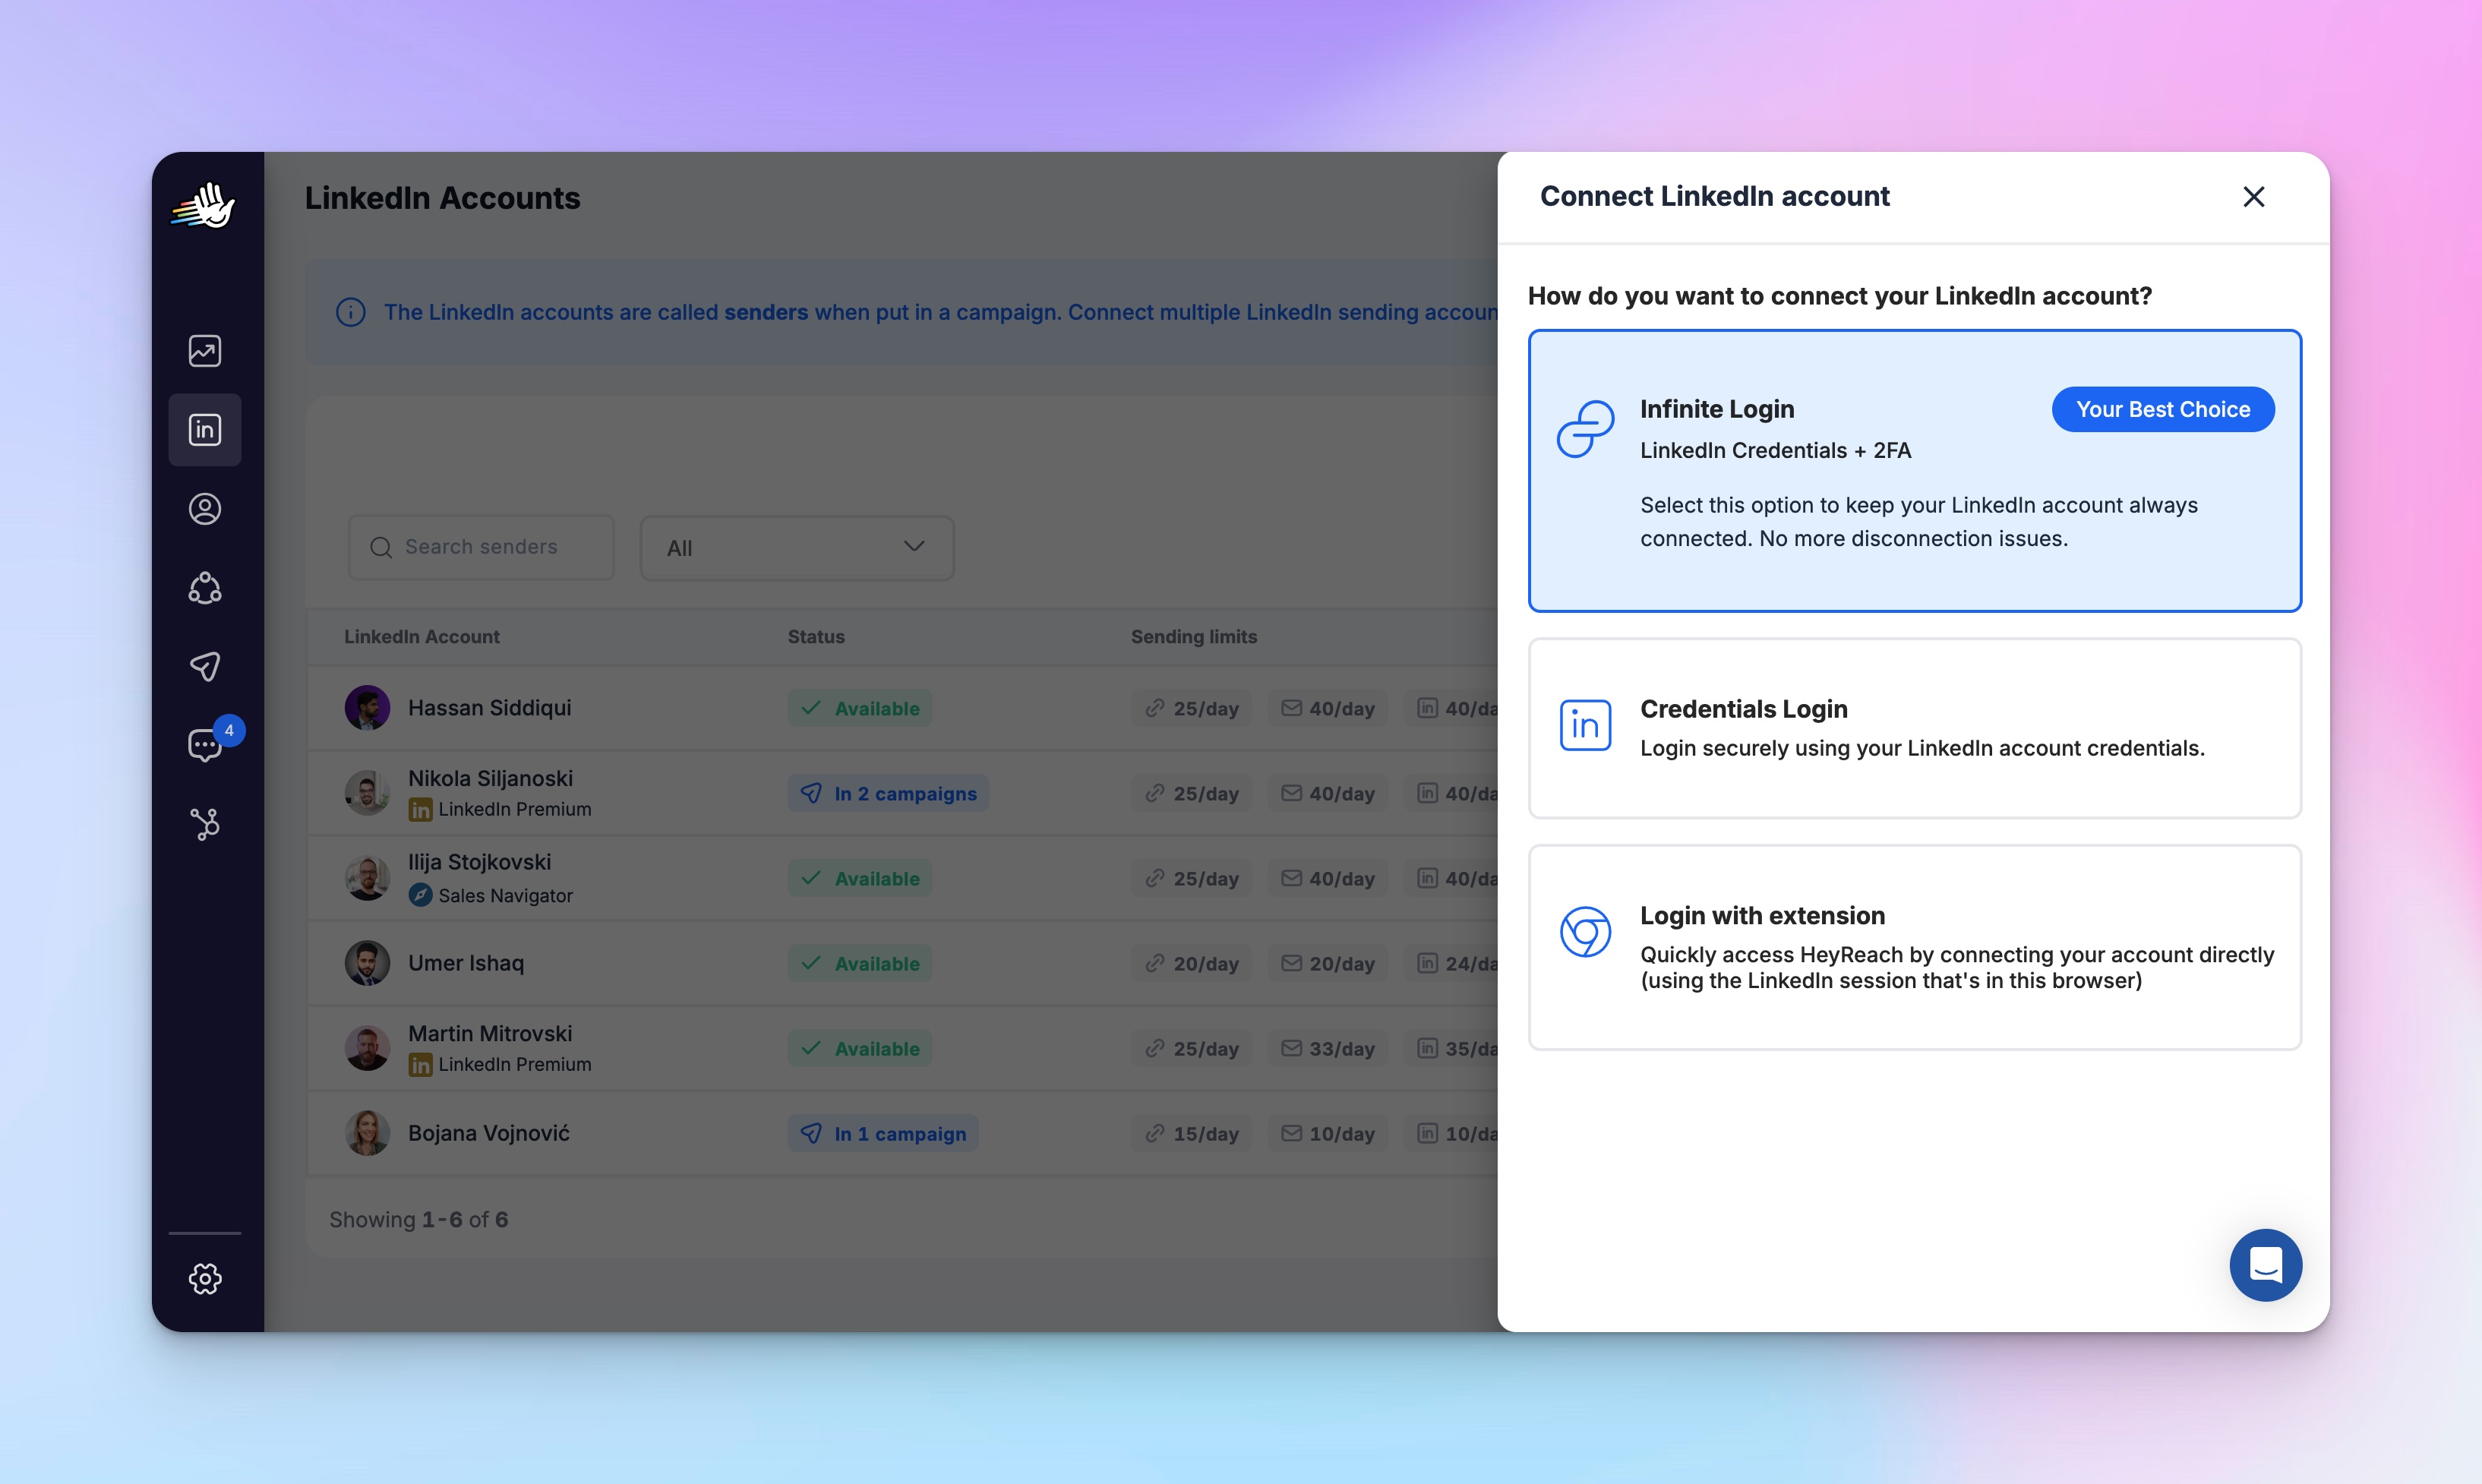Screen dimensions: 2482x1484
Task: Click the Login with extension Chrome icon
Action: coord(1585,931)
